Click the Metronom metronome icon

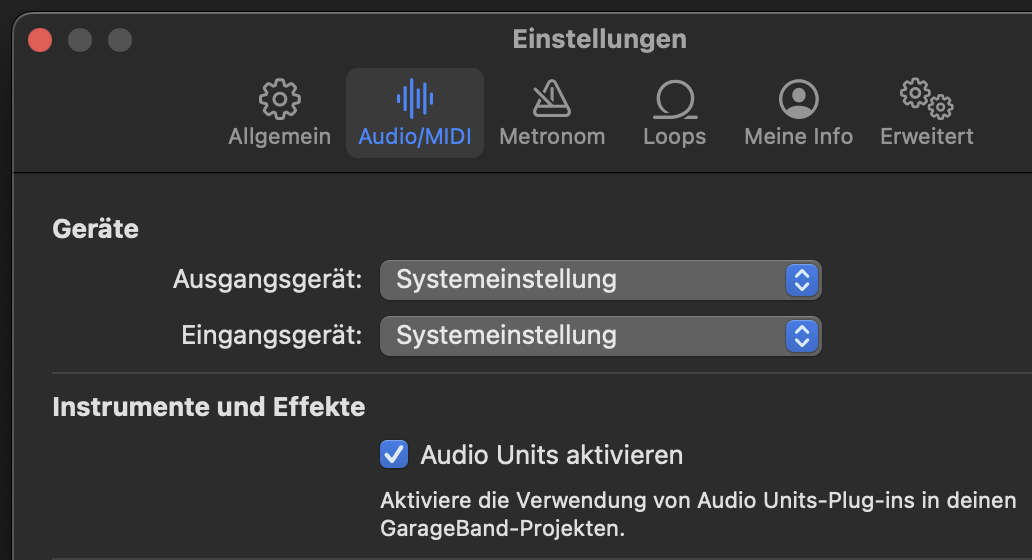tap(552, 98)
